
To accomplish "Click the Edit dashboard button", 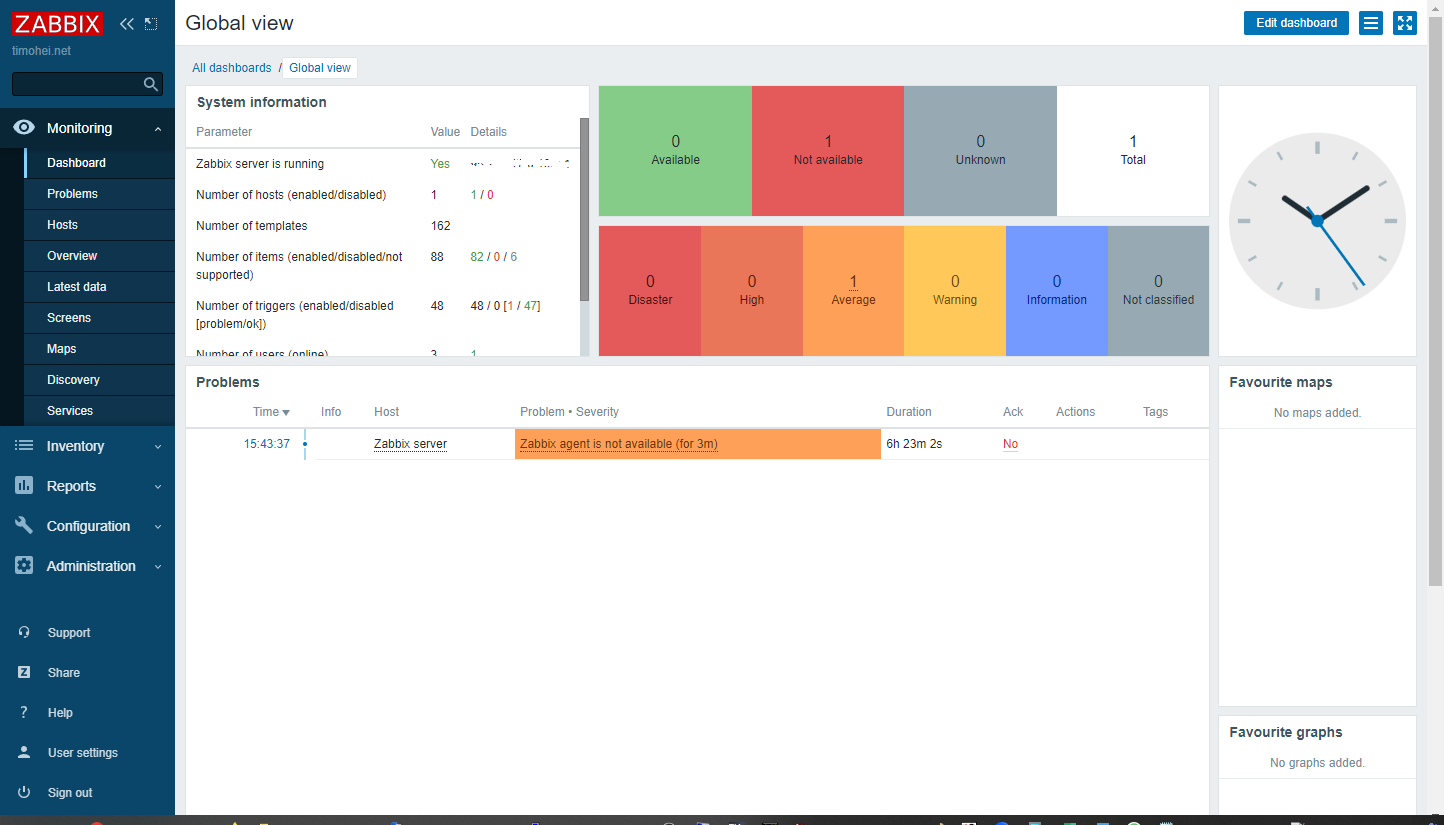I will pos(1296,23).
